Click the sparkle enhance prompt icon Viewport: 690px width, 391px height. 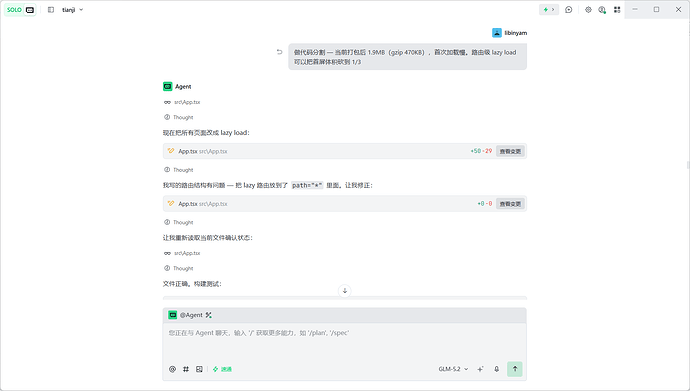point(480,369)
